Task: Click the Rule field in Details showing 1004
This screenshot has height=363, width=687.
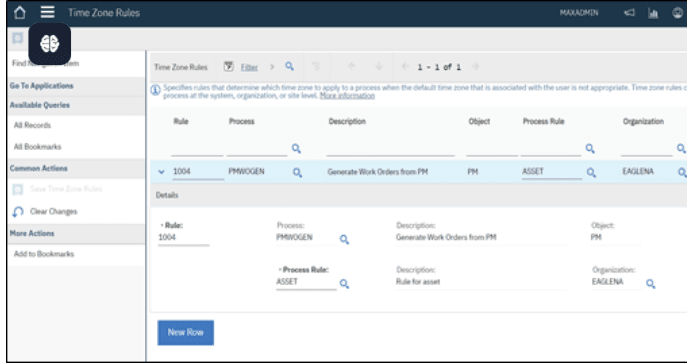Action: coord(184,238)
